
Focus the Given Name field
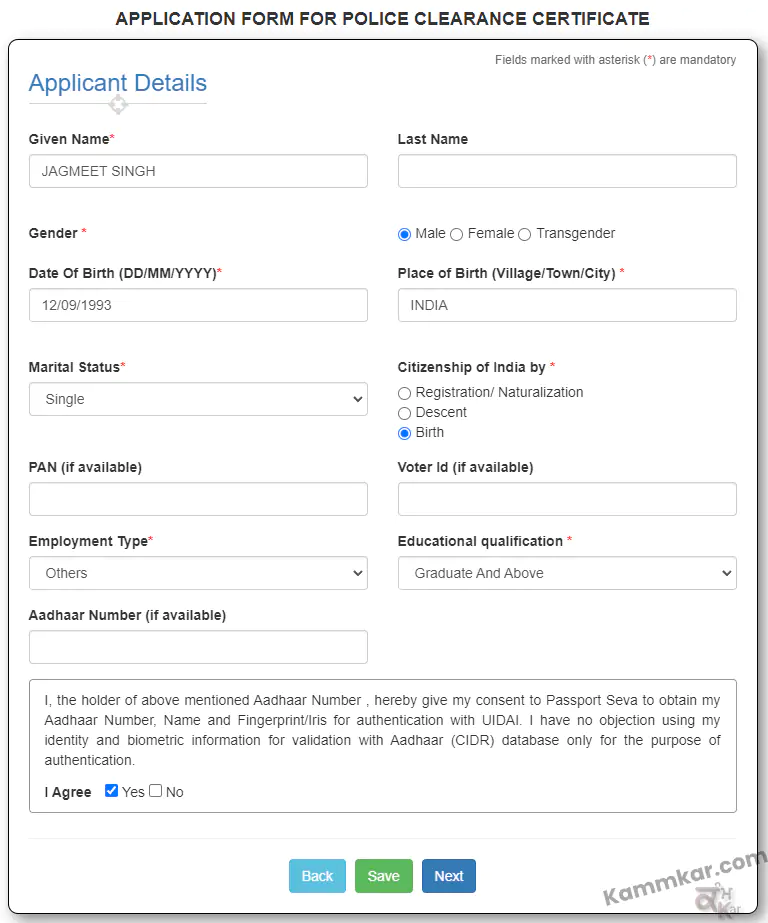[x=198, y=171]
